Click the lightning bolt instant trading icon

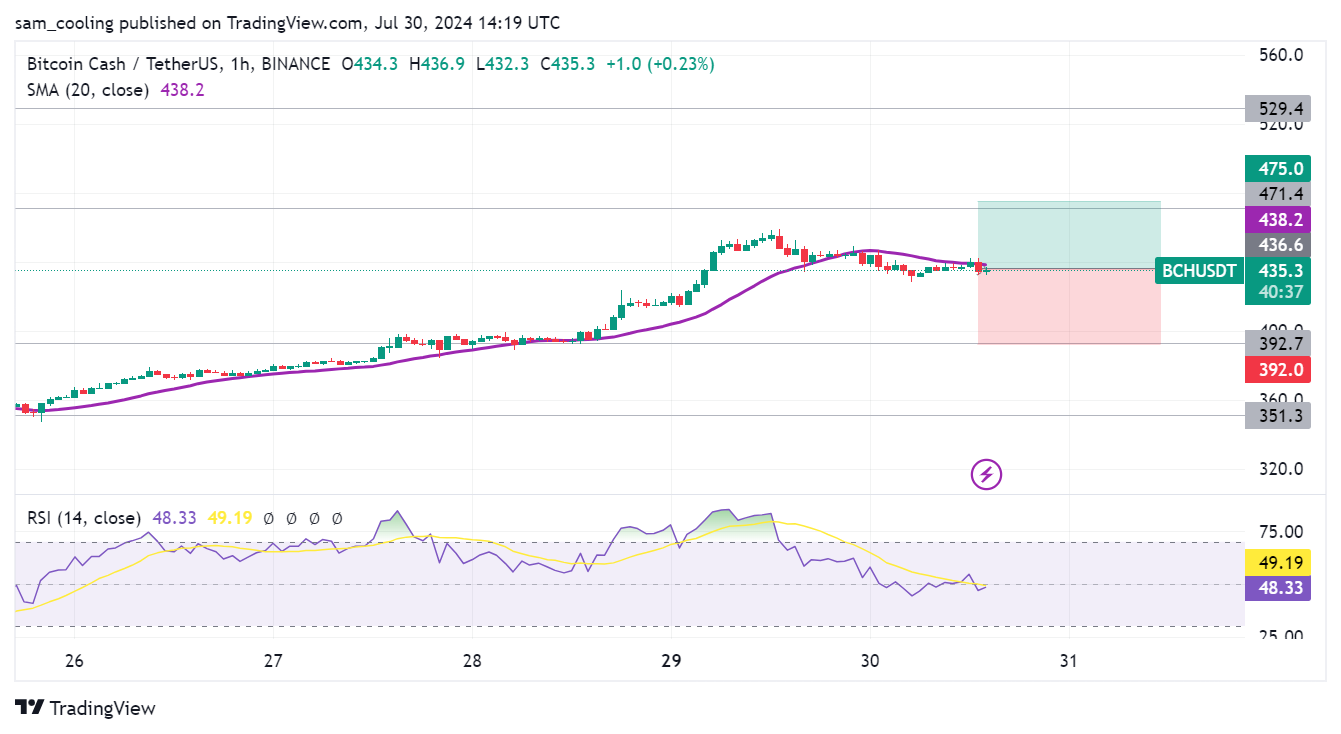coord(986,474)
